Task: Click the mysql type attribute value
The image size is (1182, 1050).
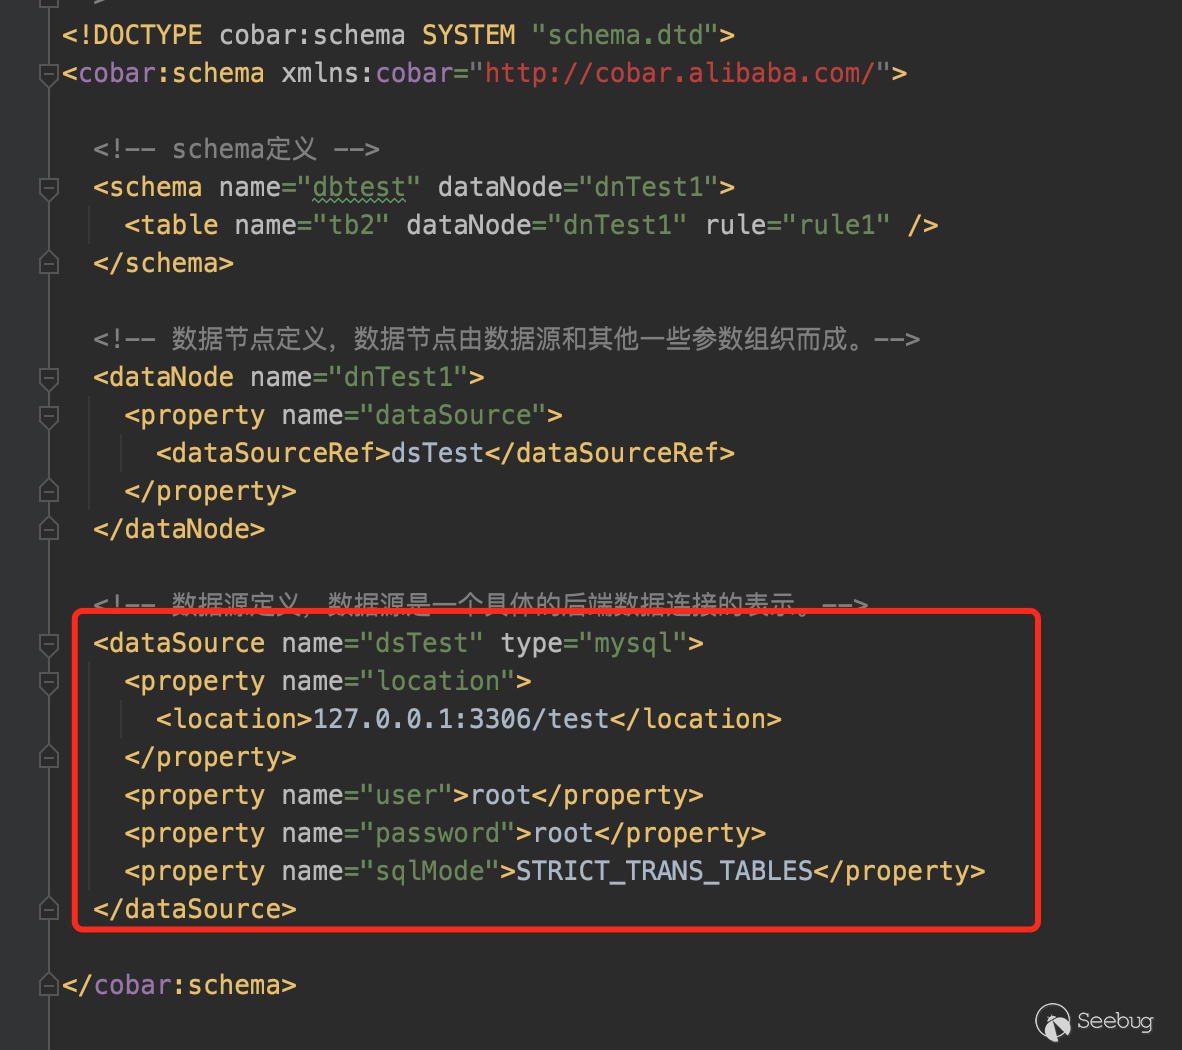Action: (x=633, y=644)
